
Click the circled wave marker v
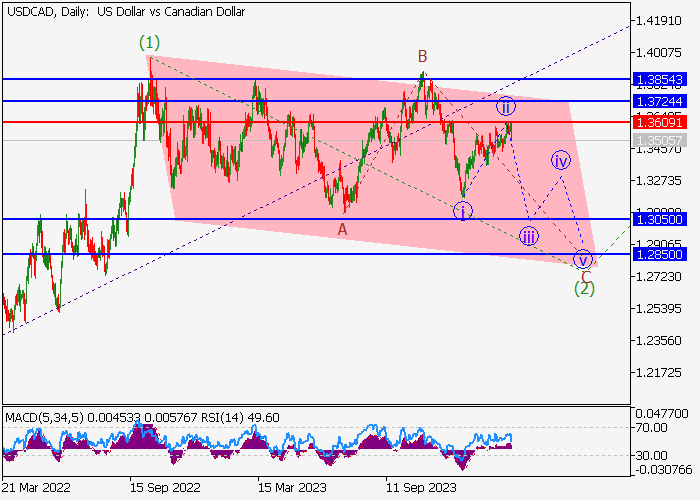pos(583,259)
